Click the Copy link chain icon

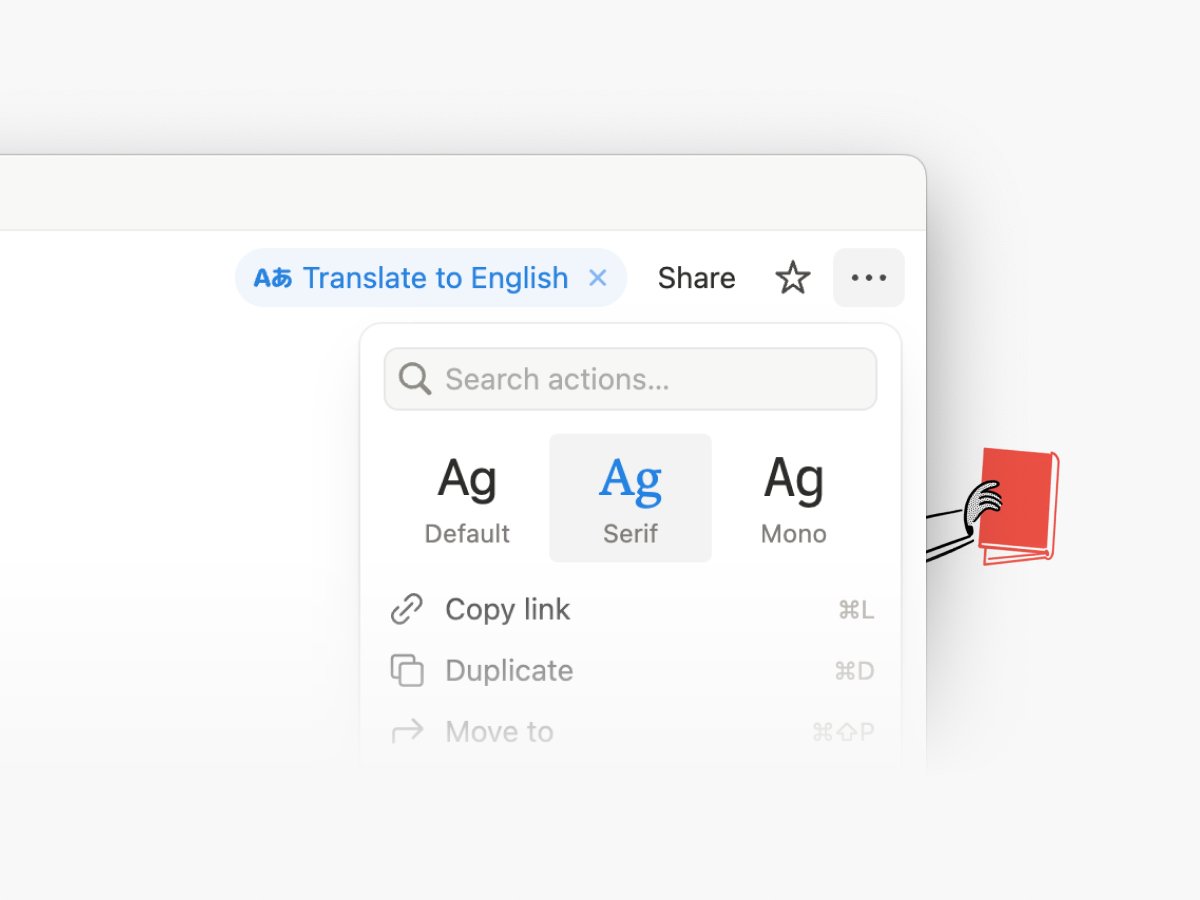406,609
